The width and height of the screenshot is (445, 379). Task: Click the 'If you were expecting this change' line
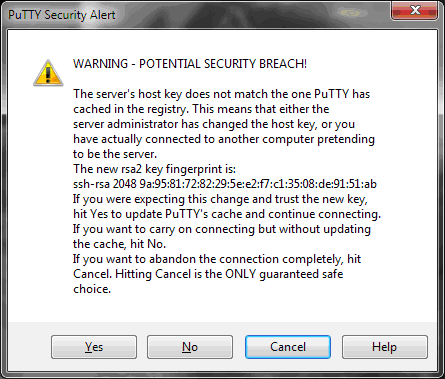click(220, 199)
